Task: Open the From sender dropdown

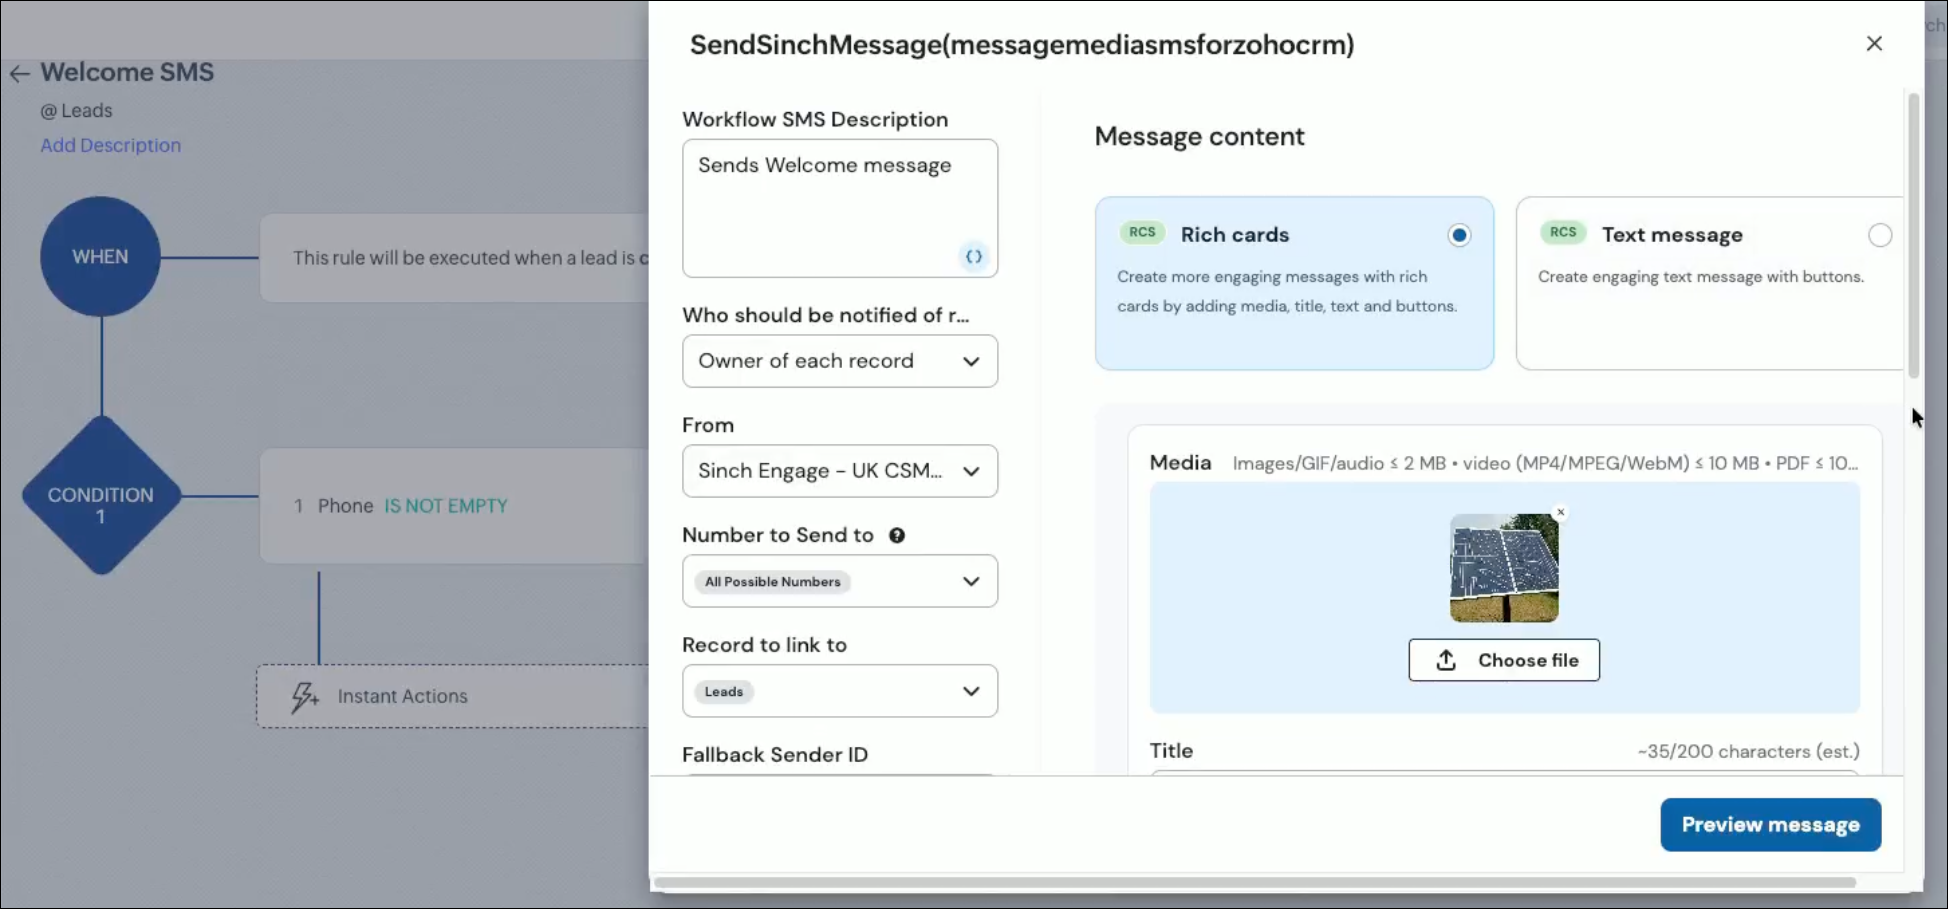Action: [x=840, y=471]
